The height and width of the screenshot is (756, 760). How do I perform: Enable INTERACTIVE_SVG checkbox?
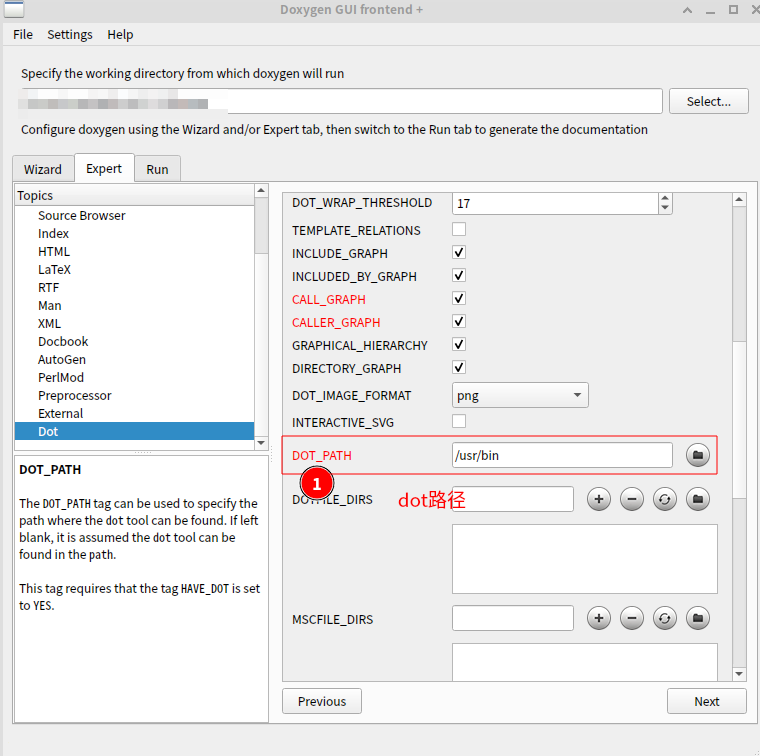[459, 421]
